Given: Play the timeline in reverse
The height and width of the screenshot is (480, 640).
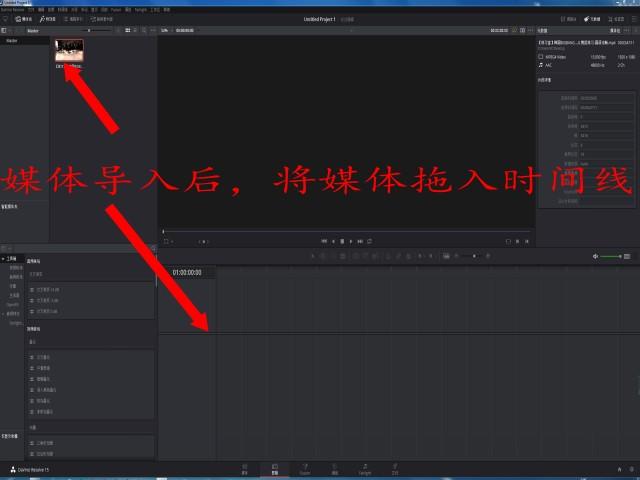Looking at the screenshot, I should click(333, 241).
